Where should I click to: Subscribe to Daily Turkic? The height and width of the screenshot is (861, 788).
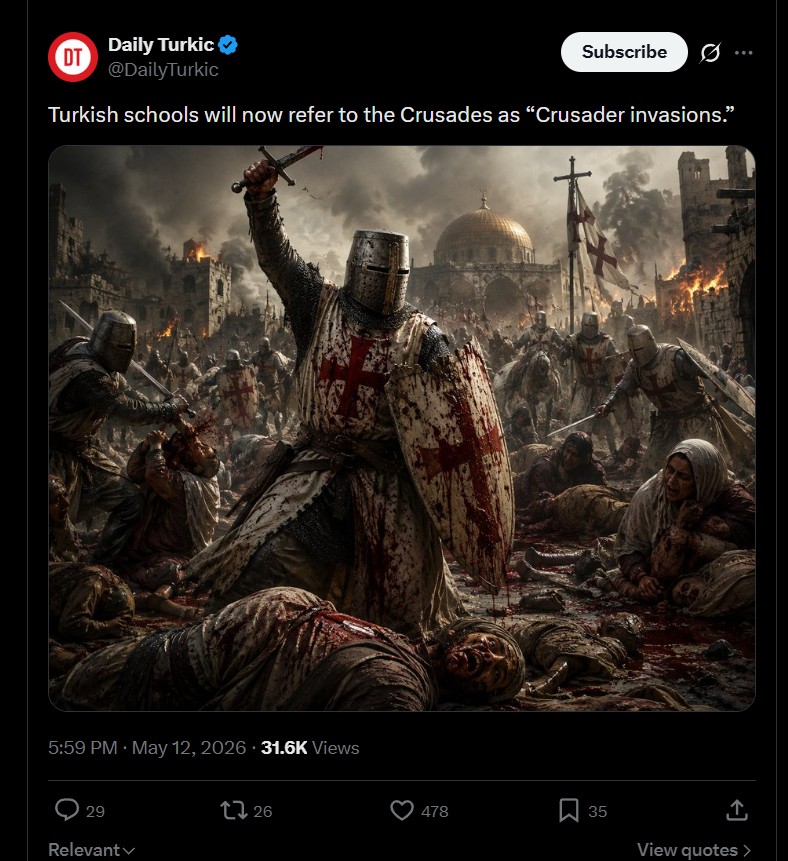pyautogui.click(x=624, y=52)
